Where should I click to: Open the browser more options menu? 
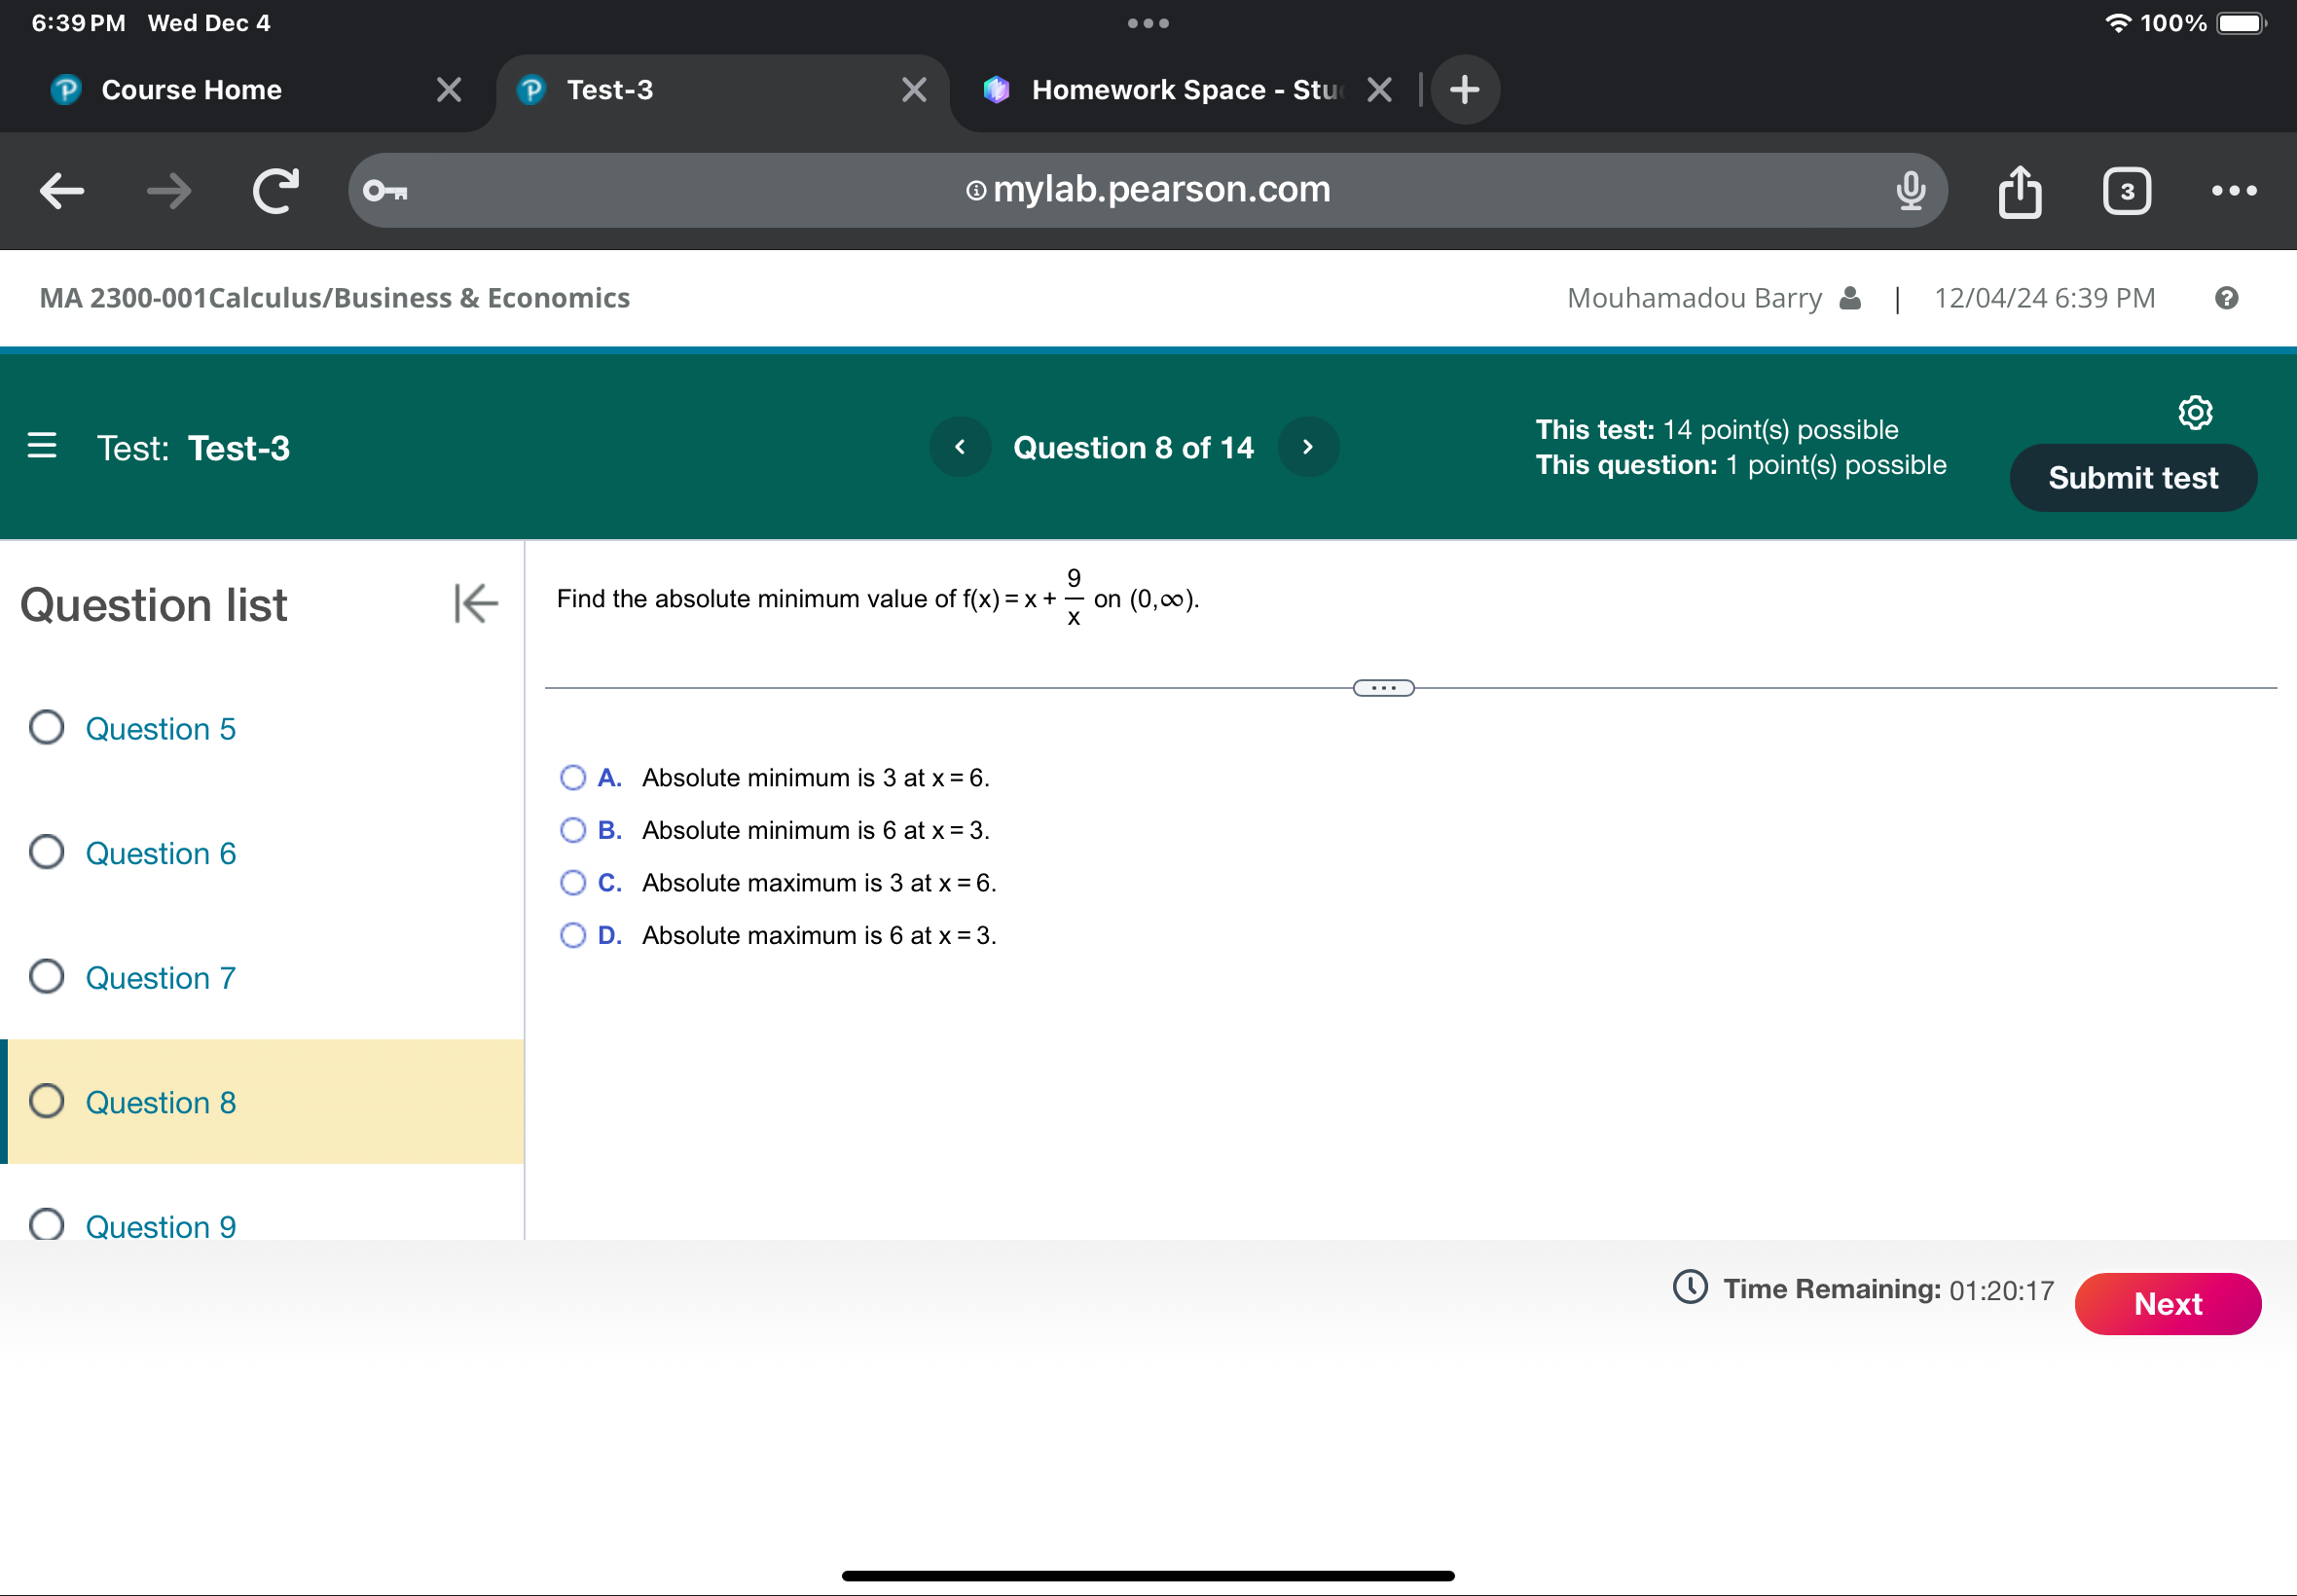tap(2234, 190)
